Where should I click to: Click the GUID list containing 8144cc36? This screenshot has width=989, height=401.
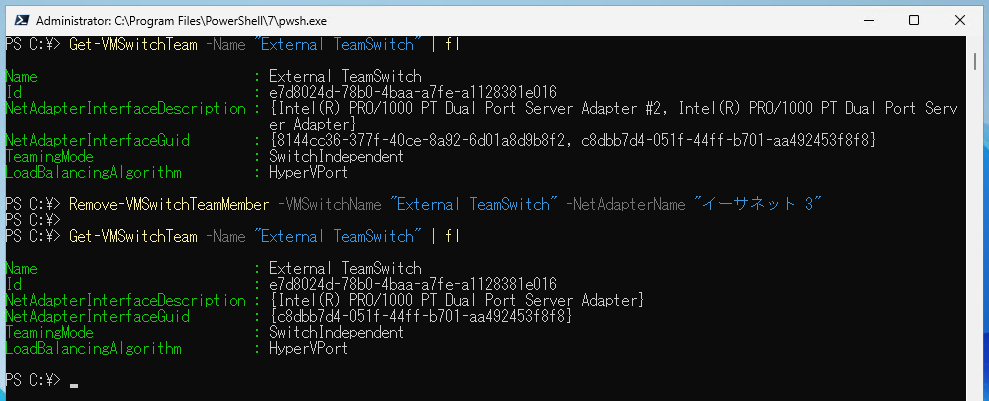coord(573,140)
